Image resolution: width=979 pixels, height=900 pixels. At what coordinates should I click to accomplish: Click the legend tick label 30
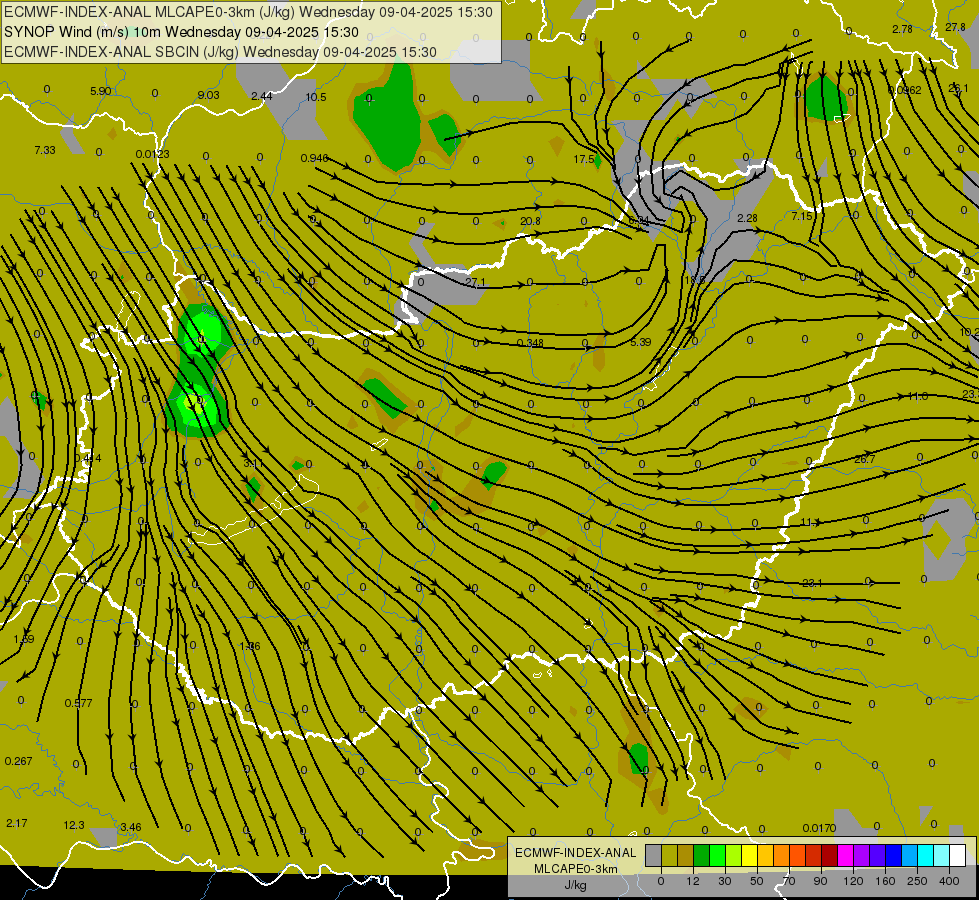pos(724,881)
